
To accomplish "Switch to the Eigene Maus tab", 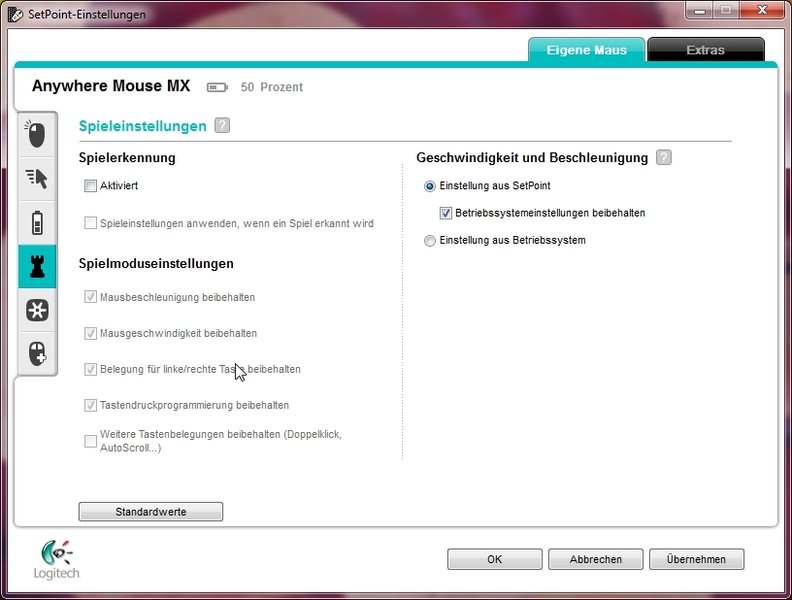I will [586, 50].
